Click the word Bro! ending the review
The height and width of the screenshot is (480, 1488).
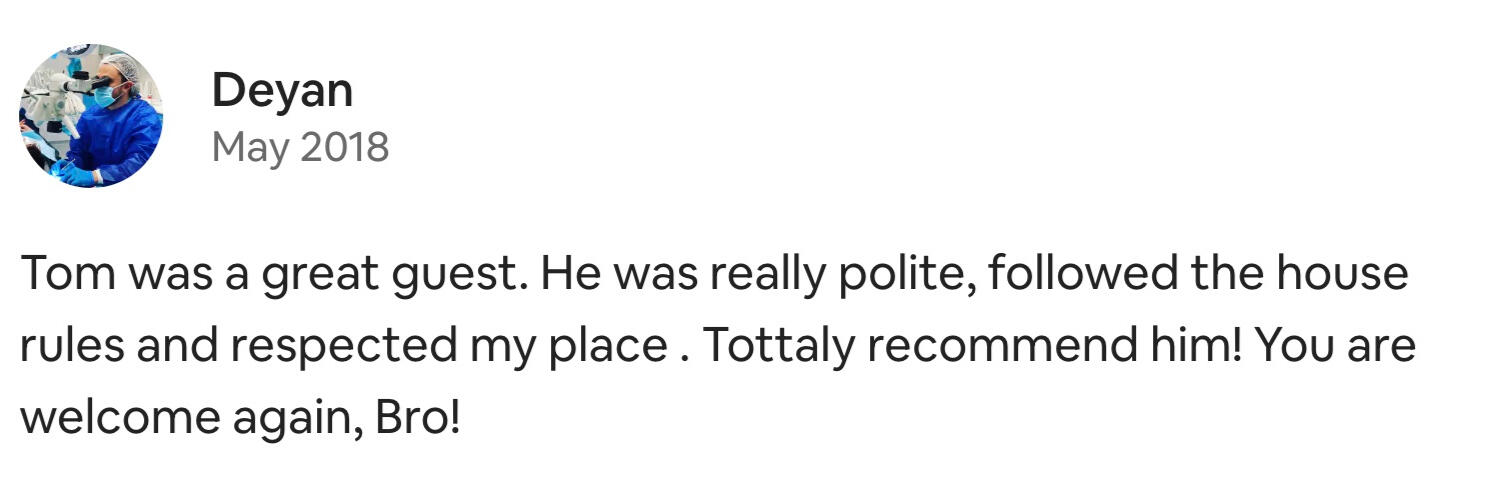click(418, 418)
